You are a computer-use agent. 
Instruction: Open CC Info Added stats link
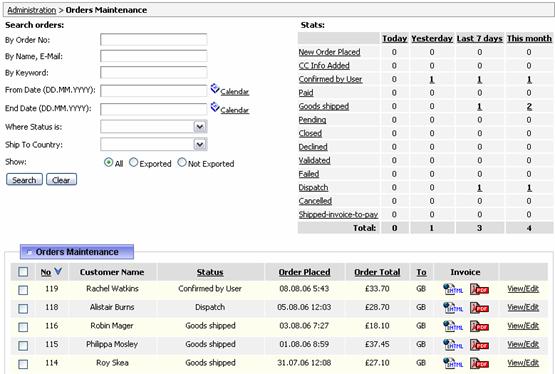pos(324,65)
